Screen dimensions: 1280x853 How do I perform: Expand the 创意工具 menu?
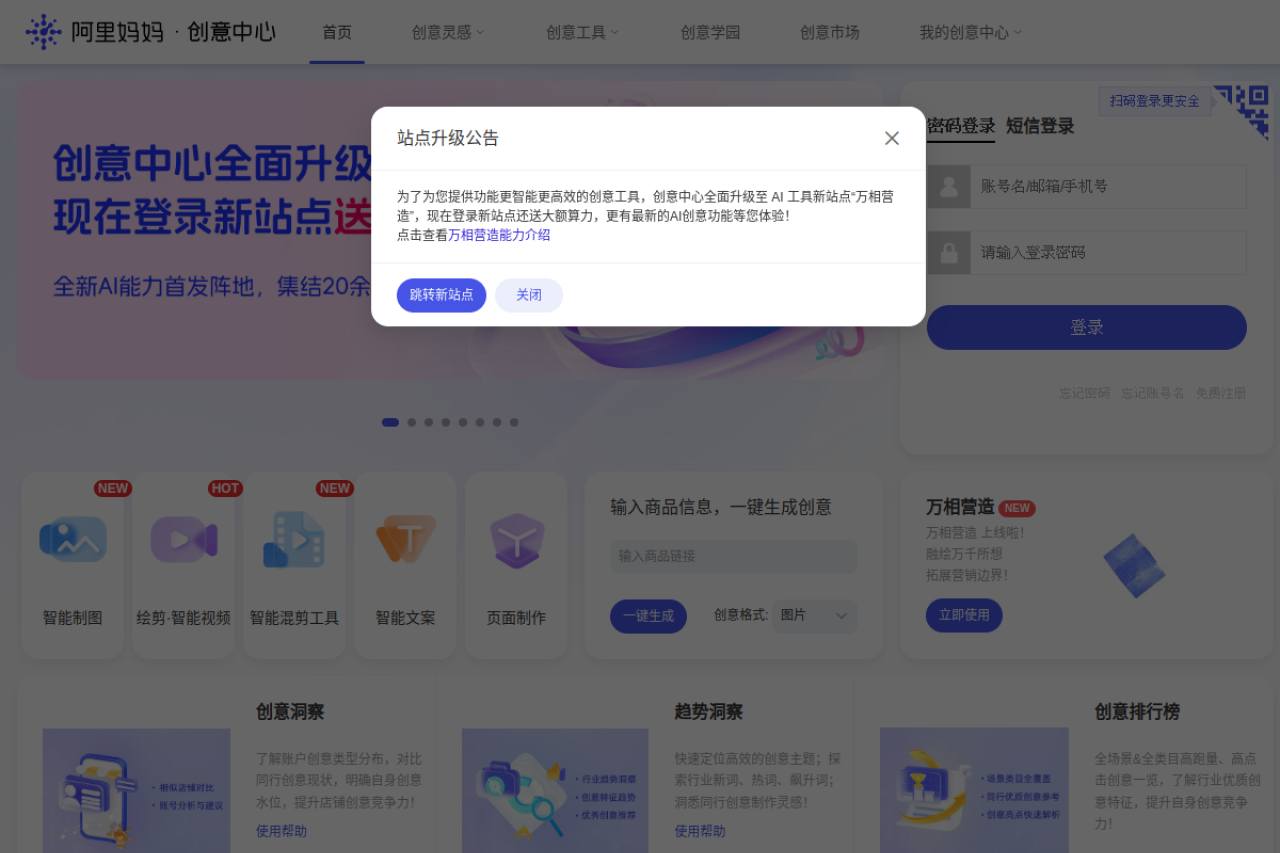582,32
